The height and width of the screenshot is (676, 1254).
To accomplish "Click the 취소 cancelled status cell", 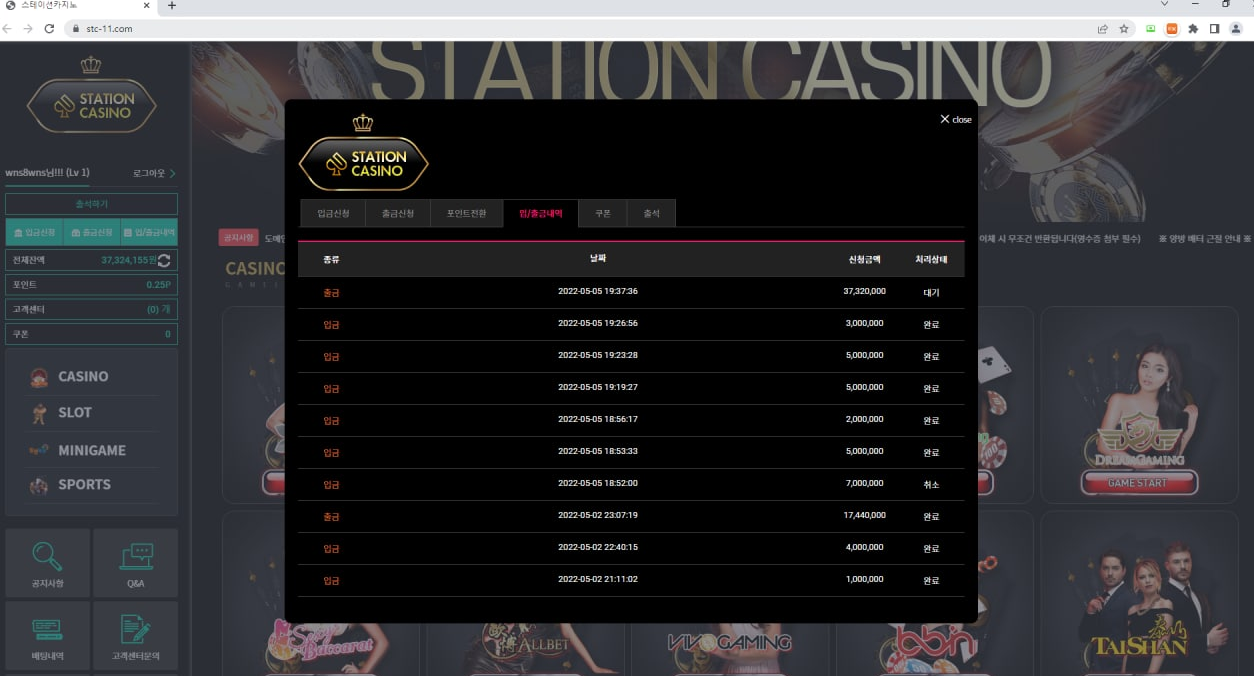I will pos(931,485).
